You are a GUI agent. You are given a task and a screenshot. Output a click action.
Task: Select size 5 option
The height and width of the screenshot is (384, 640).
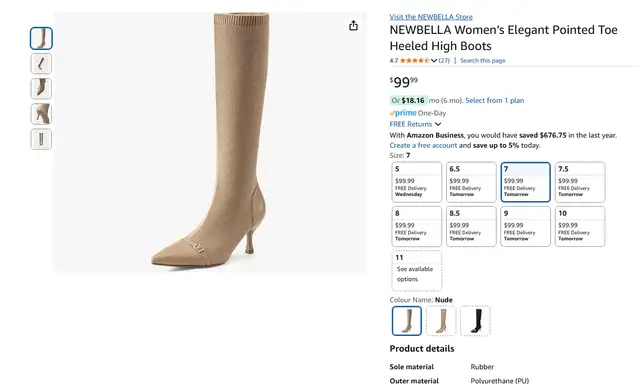coord(417,182)
